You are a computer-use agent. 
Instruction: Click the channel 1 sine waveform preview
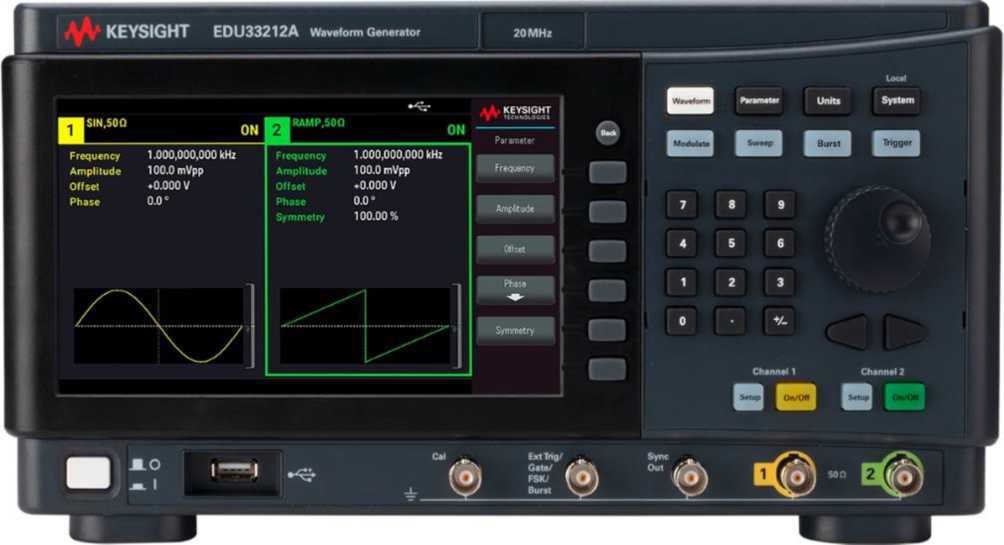pos(159,327)
